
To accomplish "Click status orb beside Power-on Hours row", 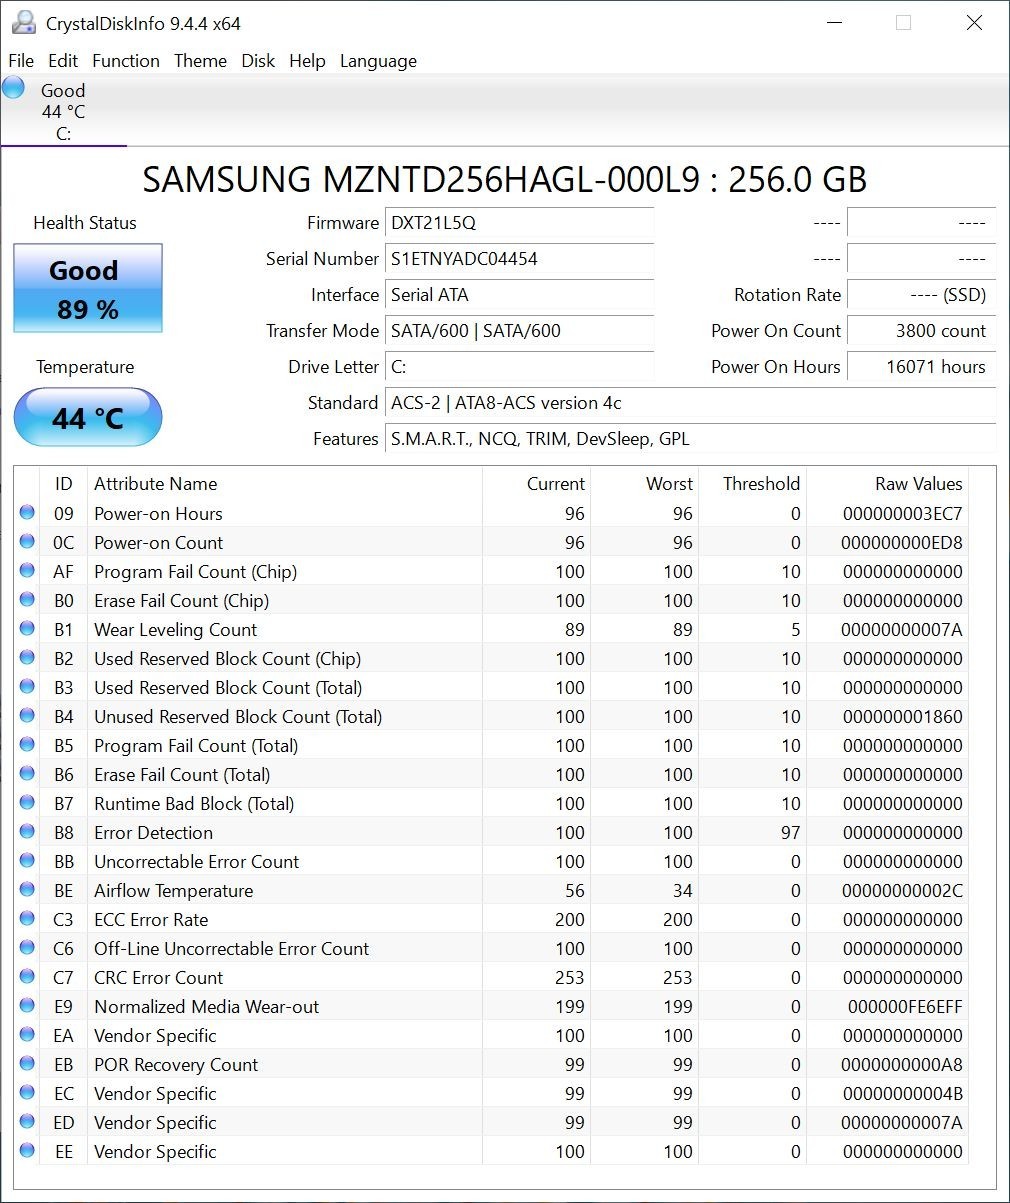I will 27,513.
